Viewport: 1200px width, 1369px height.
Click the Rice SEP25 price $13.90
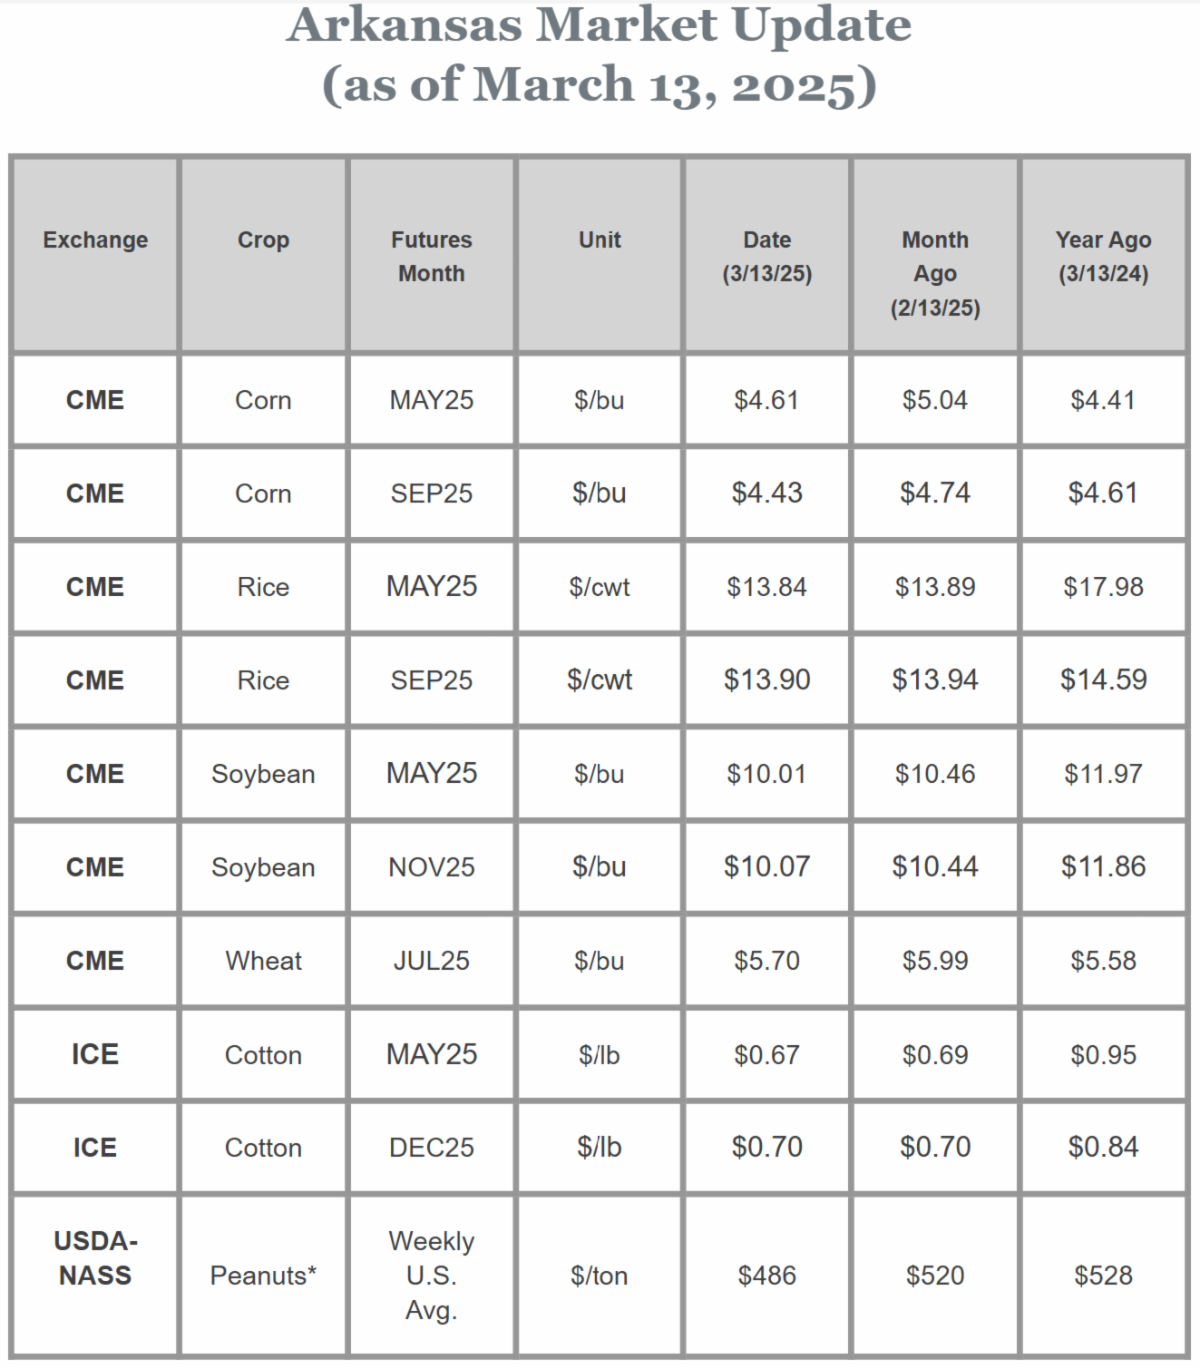tap(767, 680)
